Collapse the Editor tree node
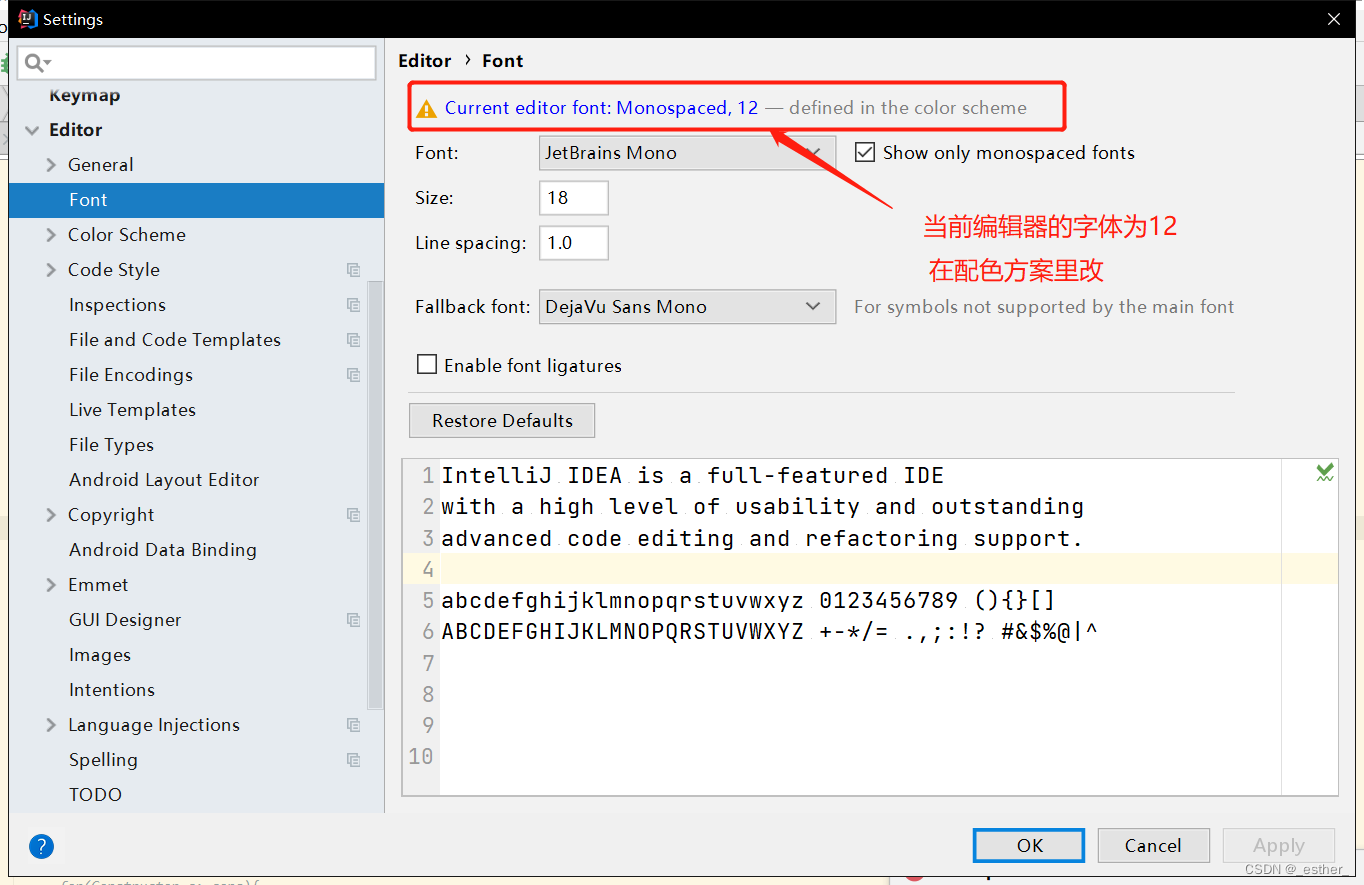The image size is (1364, 885). tap(32, 130)
